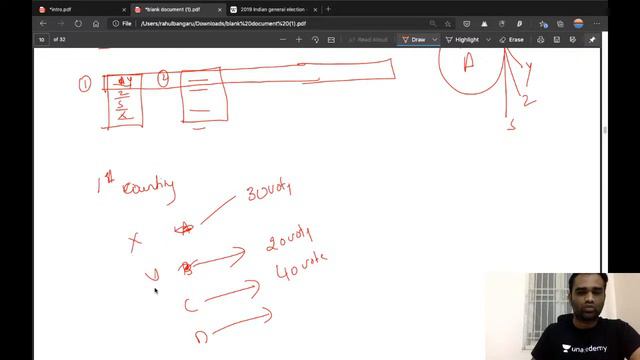Zoom in on the PDF
This screenshot has width=640, height=360.
(x=299, y=40)
